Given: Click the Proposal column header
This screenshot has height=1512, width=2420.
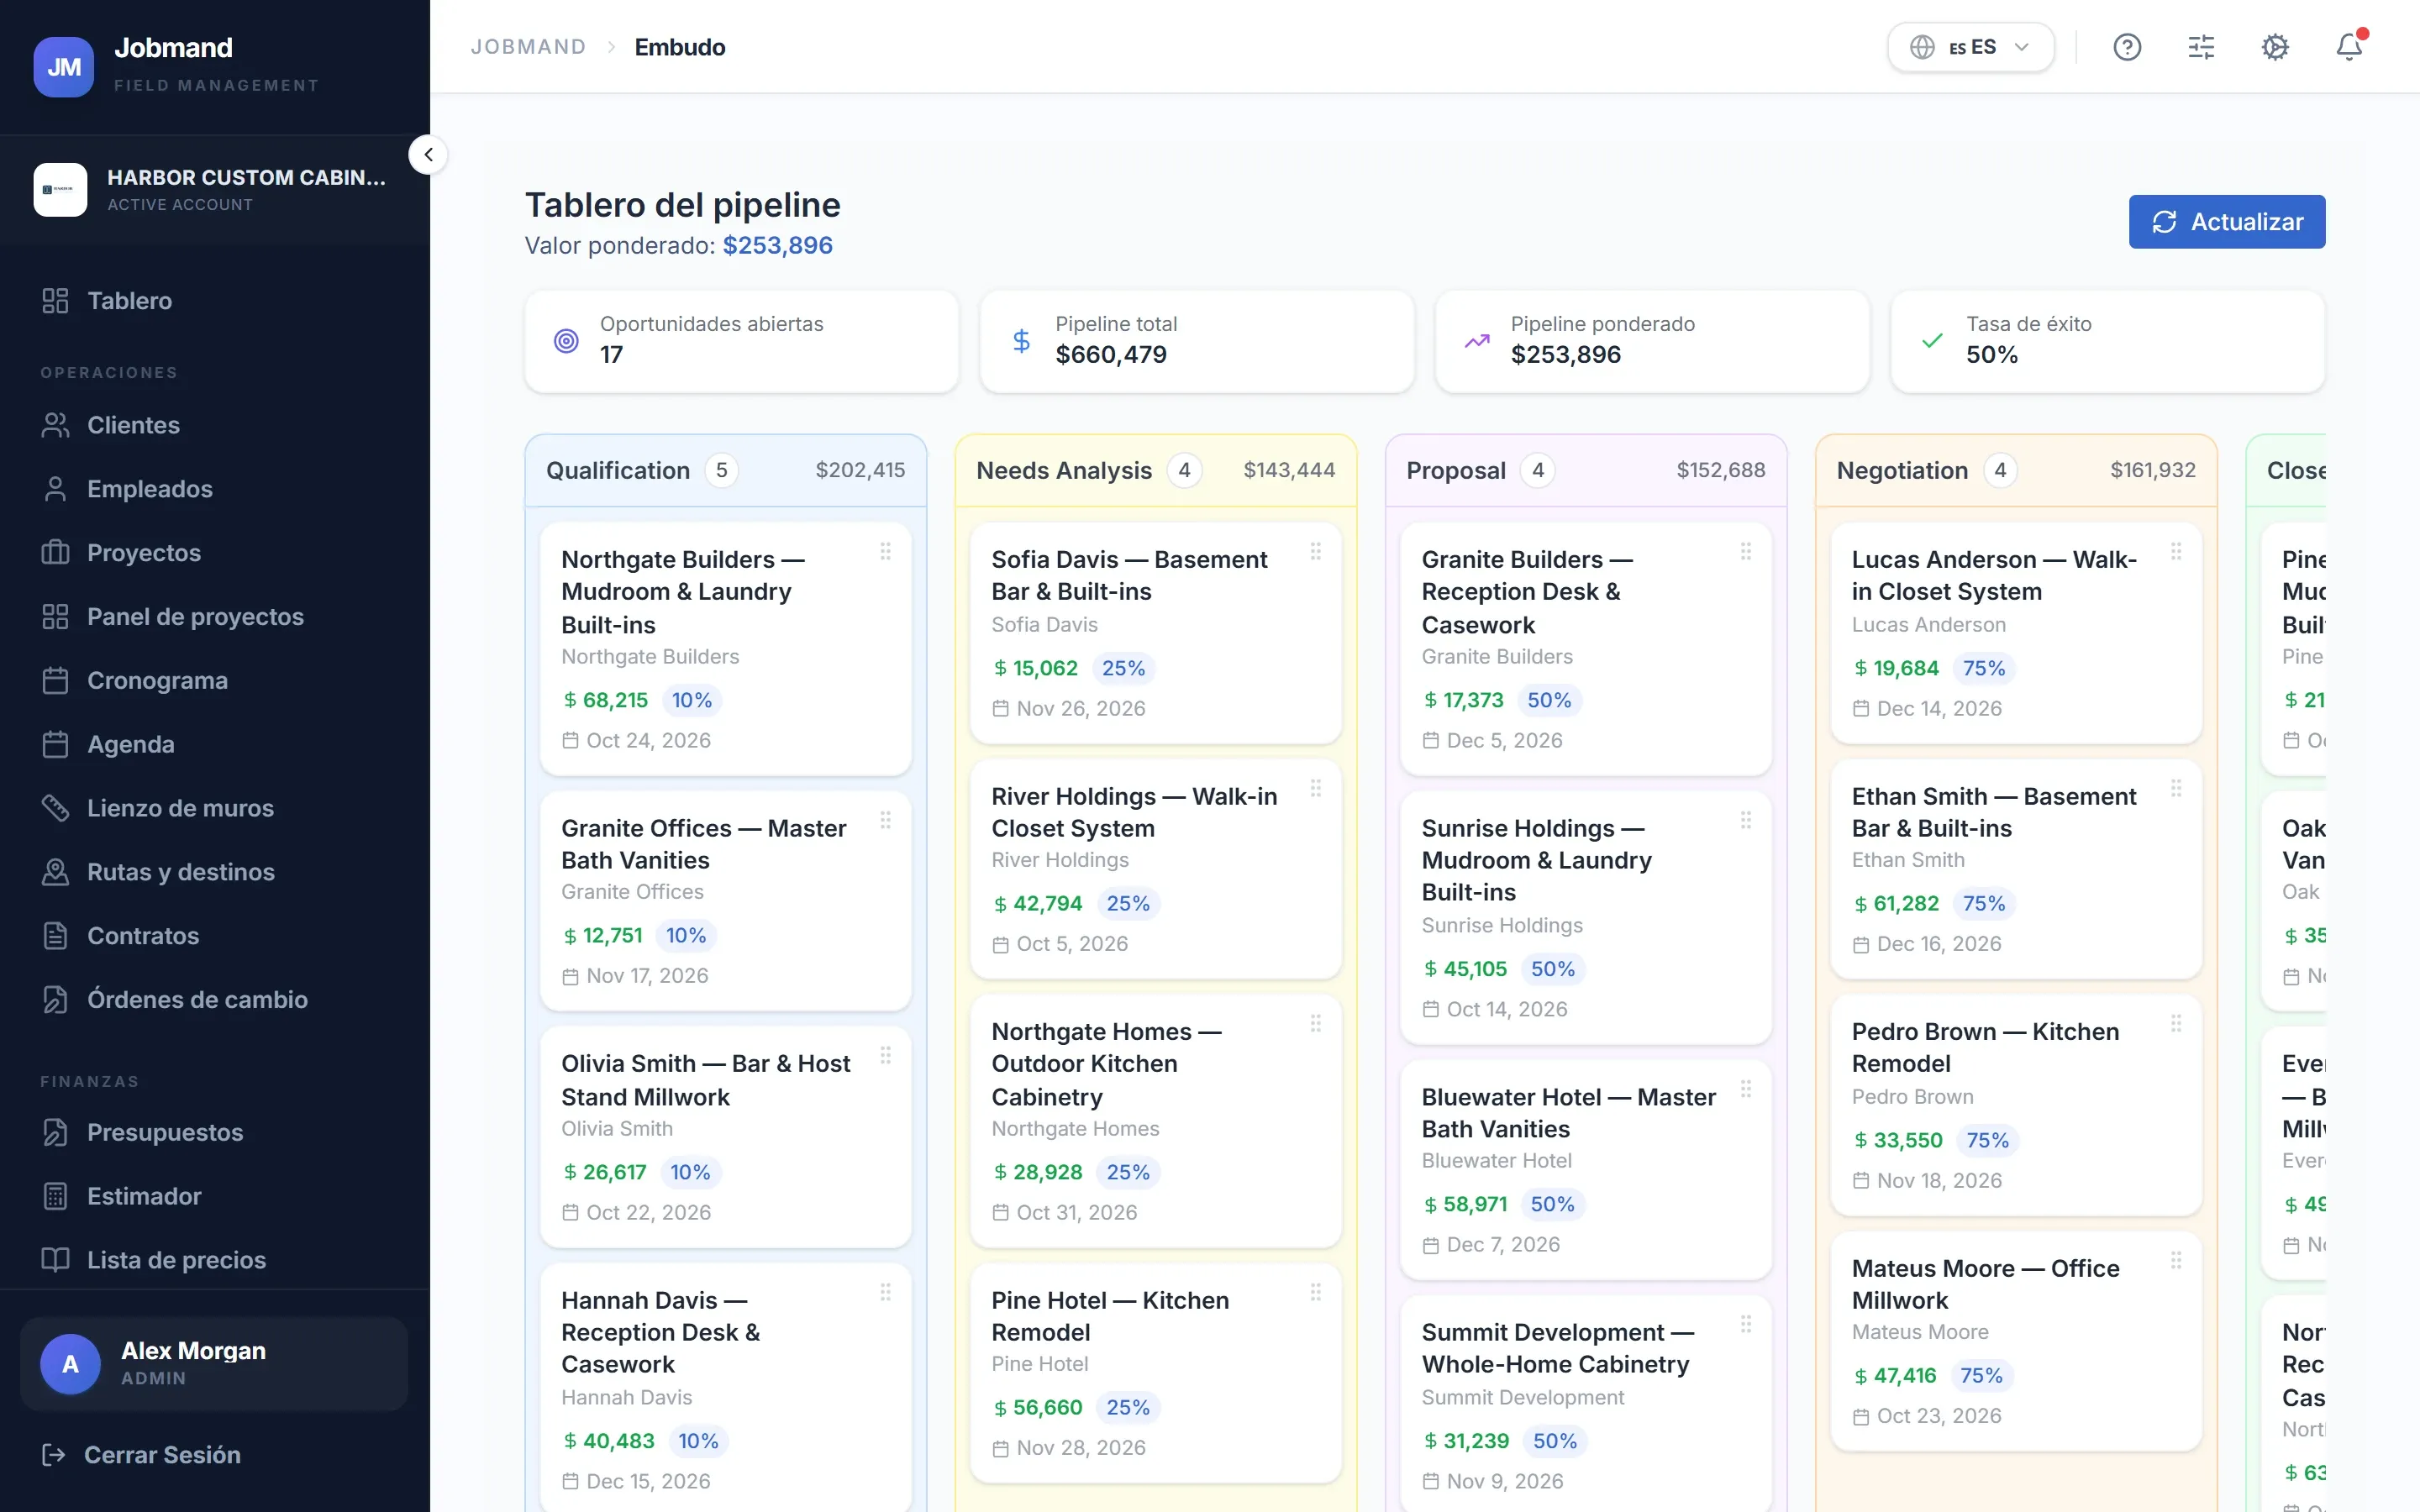Looking at the screenshot, I should (1586, 471).
